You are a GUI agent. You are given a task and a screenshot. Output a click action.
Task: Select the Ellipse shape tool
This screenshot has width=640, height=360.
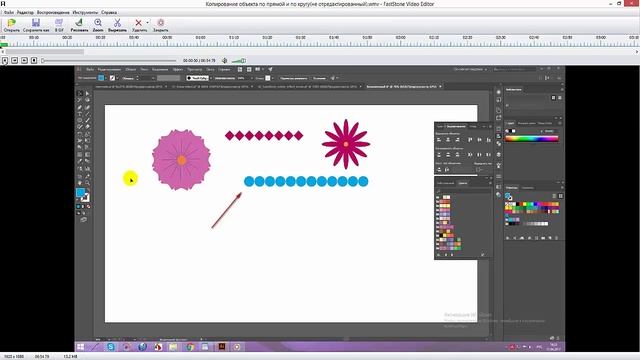point(80,120)
